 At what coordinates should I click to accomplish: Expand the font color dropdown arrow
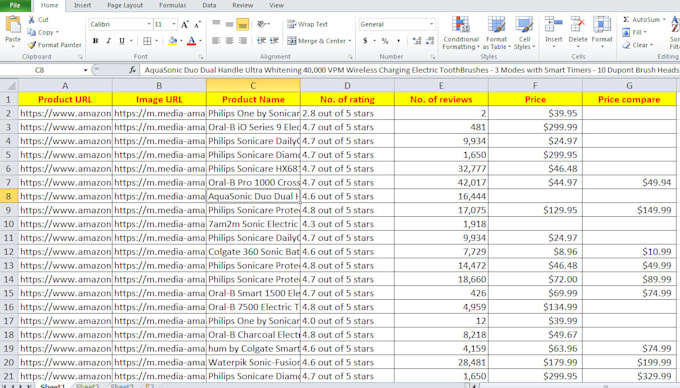[200, 41]
